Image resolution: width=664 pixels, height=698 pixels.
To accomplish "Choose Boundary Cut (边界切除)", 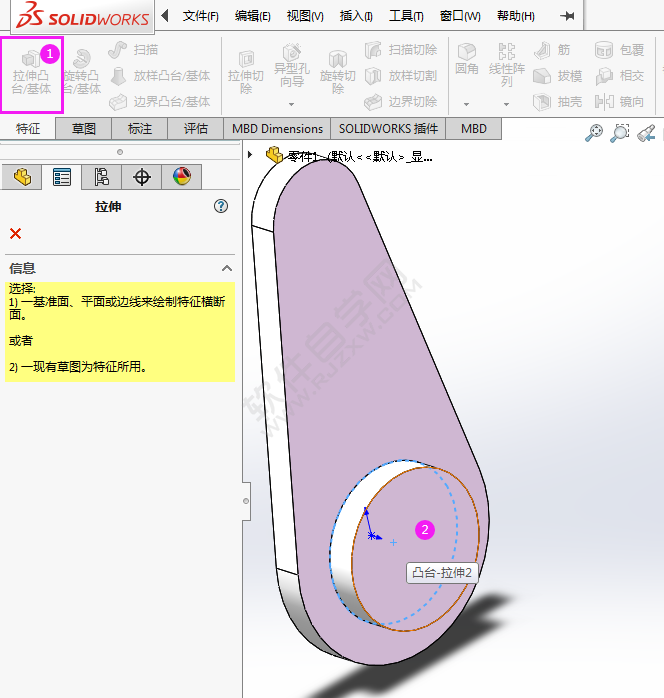I will (x=401, y=102).
